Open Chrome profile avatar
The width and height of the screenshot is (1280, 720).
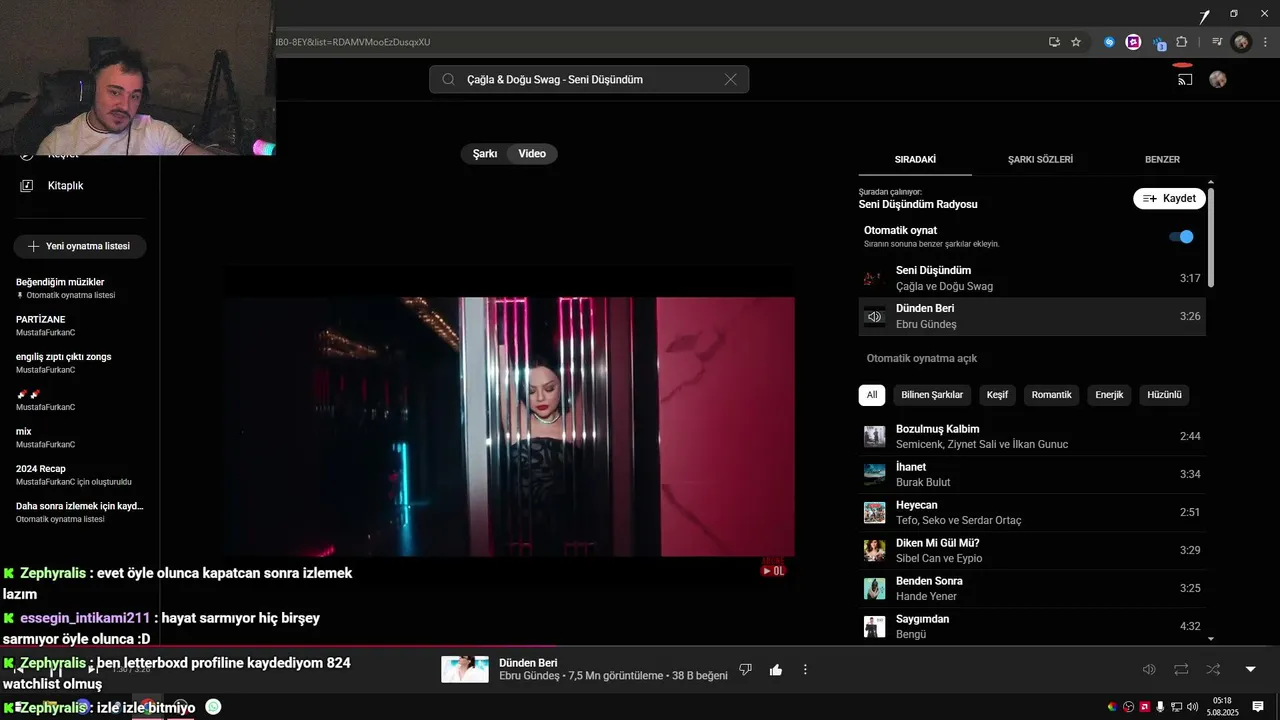tap(1241, 42)
